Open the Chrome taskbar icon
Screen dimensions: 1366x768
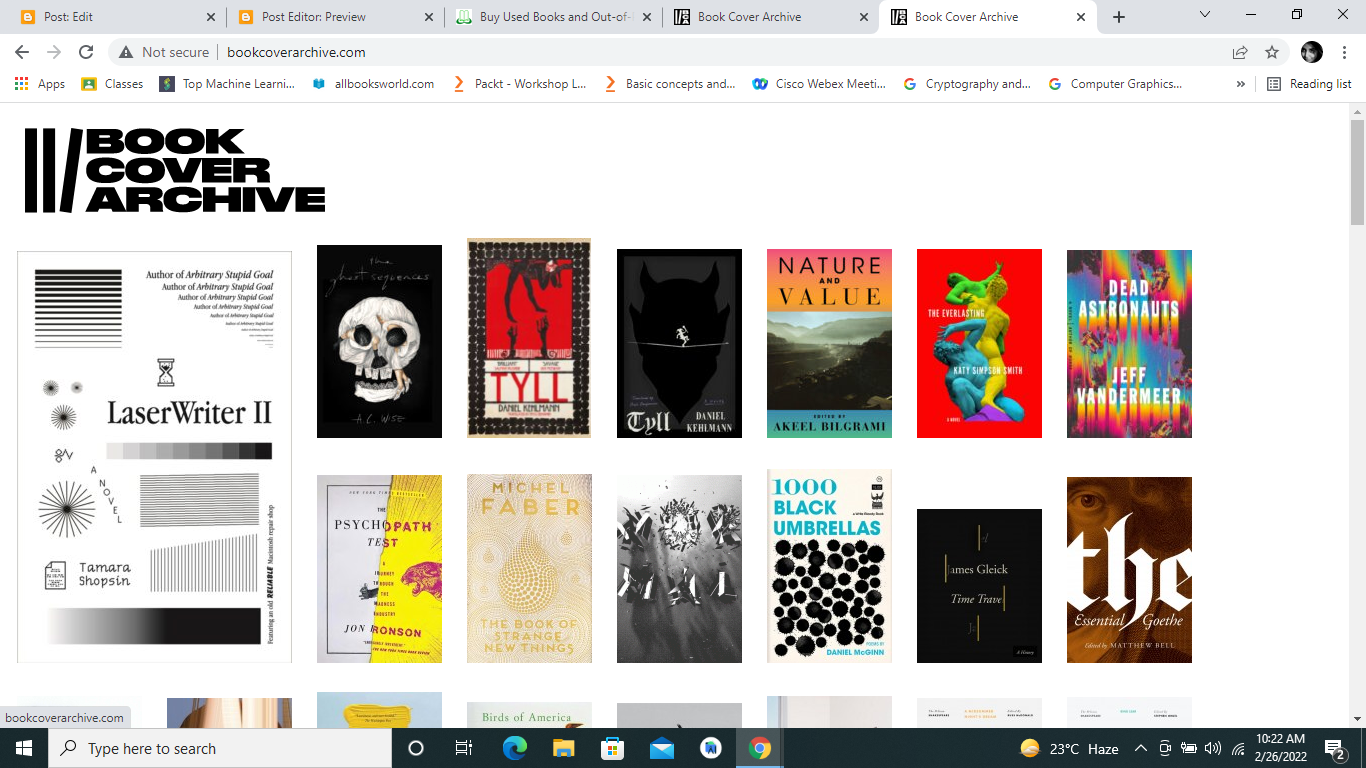point(760,748)
